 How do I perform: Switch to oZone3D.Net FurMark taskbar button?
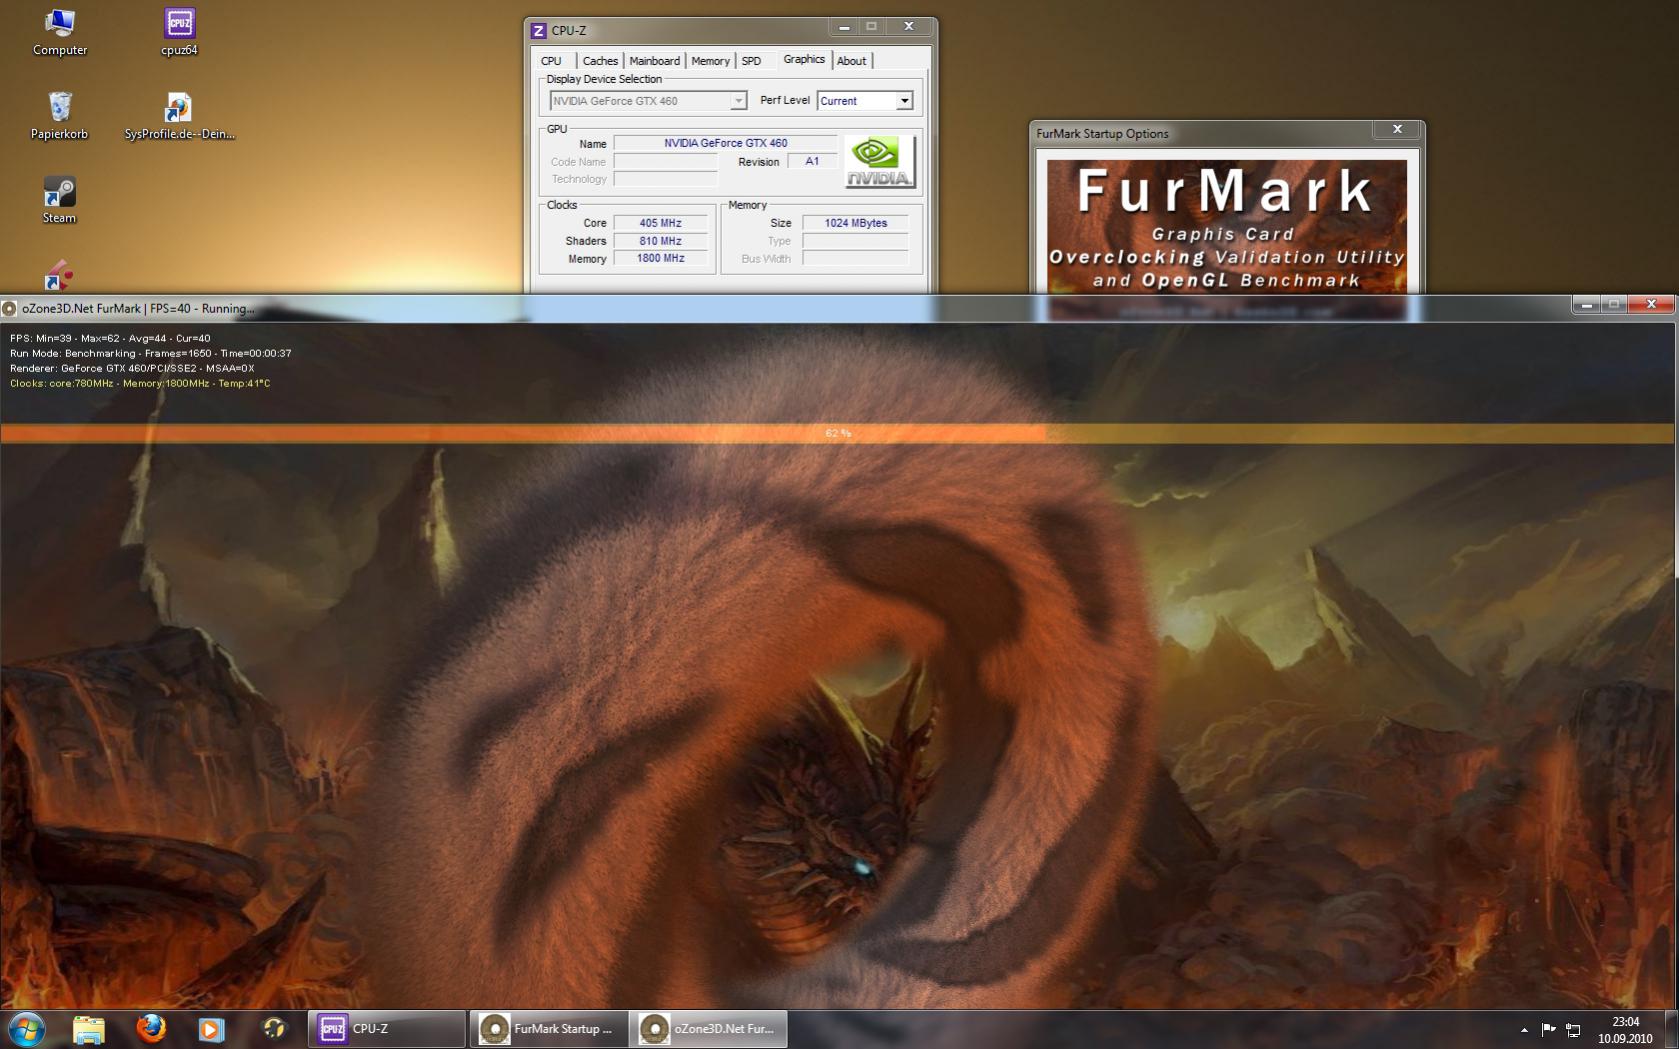[x=709, y=1028]
